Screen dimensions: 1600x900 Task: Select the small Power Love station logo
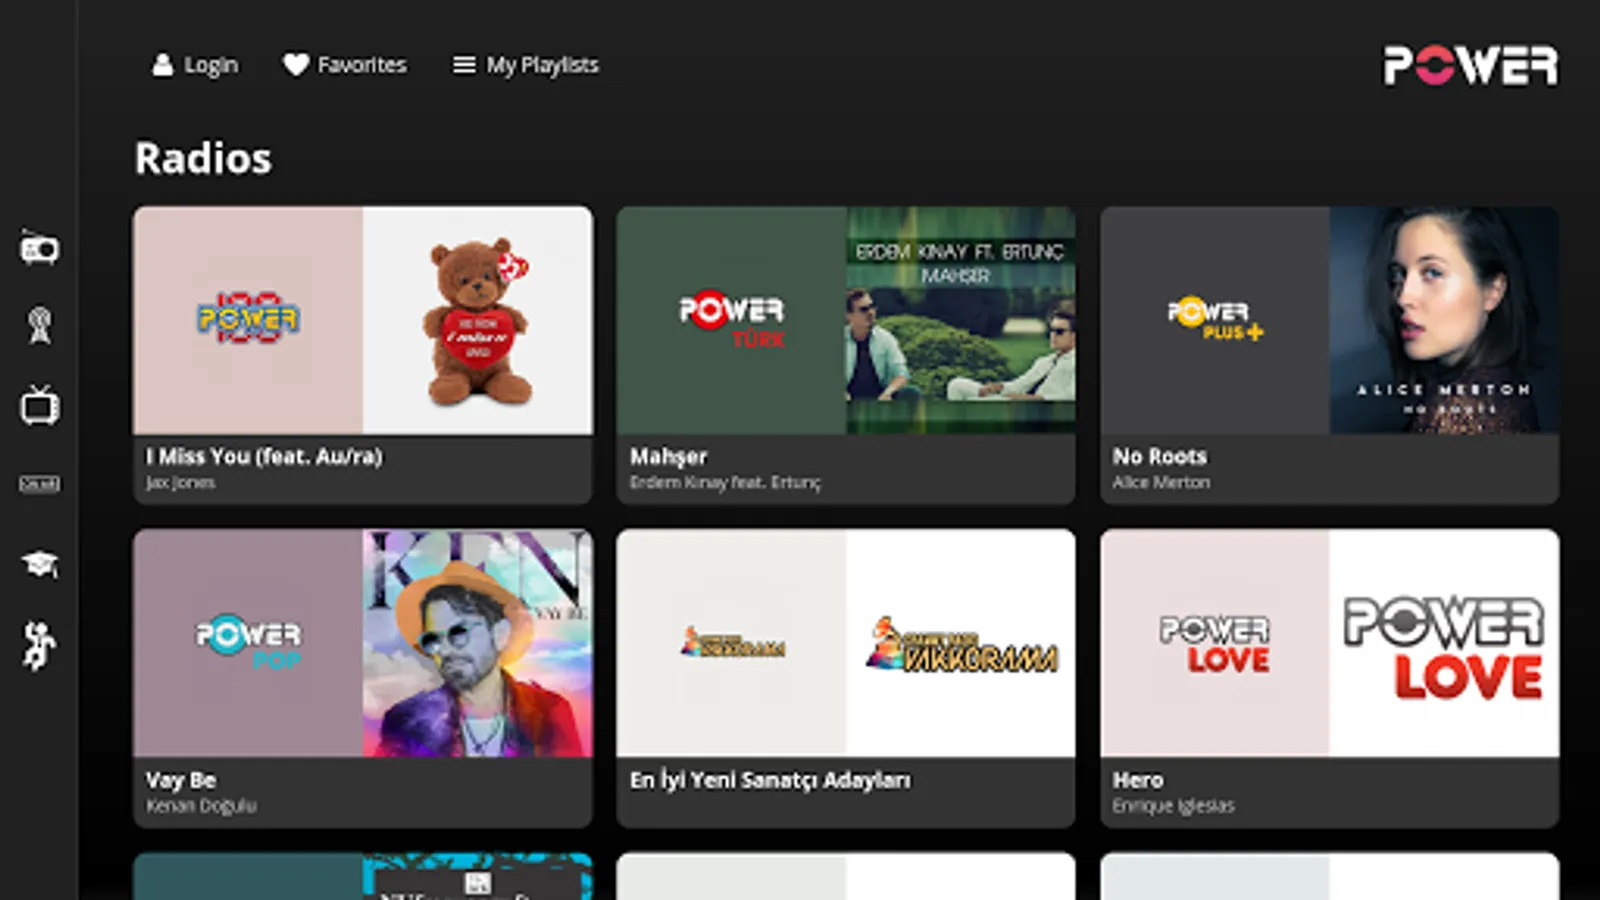pyautogui.click(x=1215, y=644)
